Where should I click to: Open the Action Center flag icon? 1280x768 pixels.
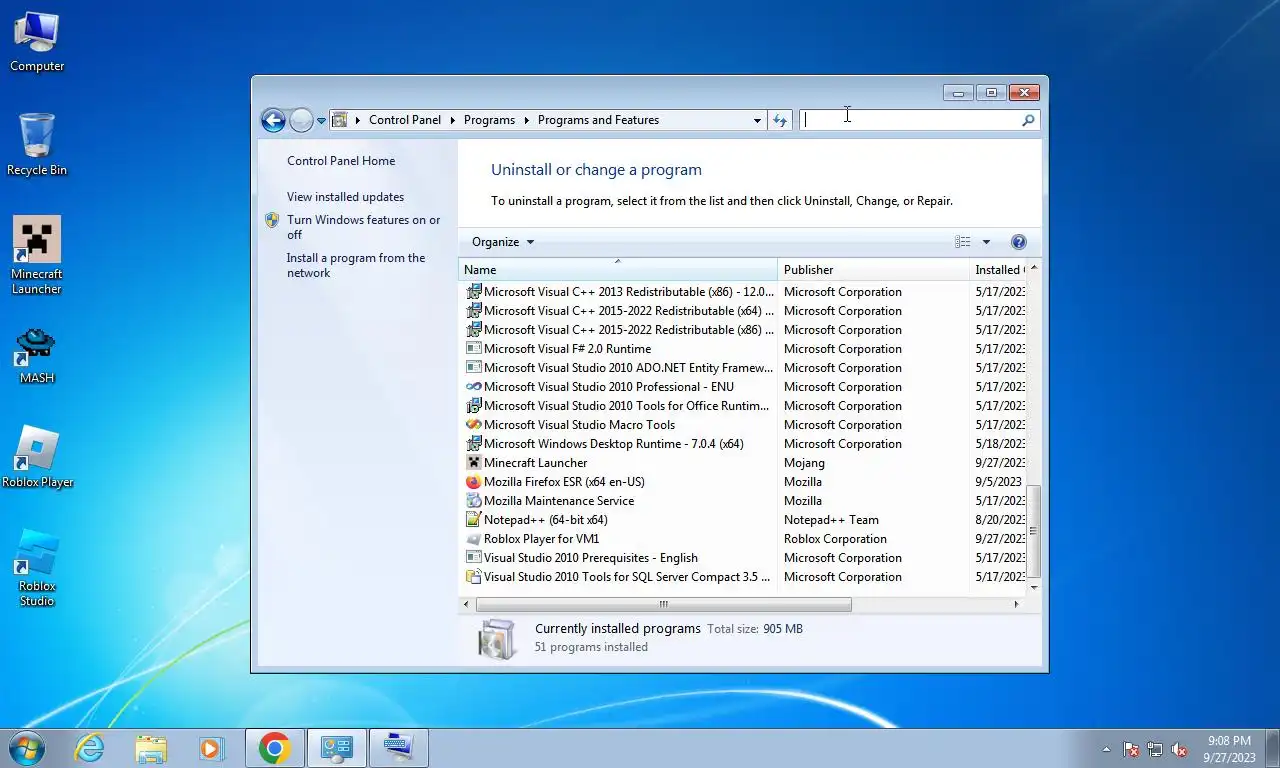[x=1131, y=749]
